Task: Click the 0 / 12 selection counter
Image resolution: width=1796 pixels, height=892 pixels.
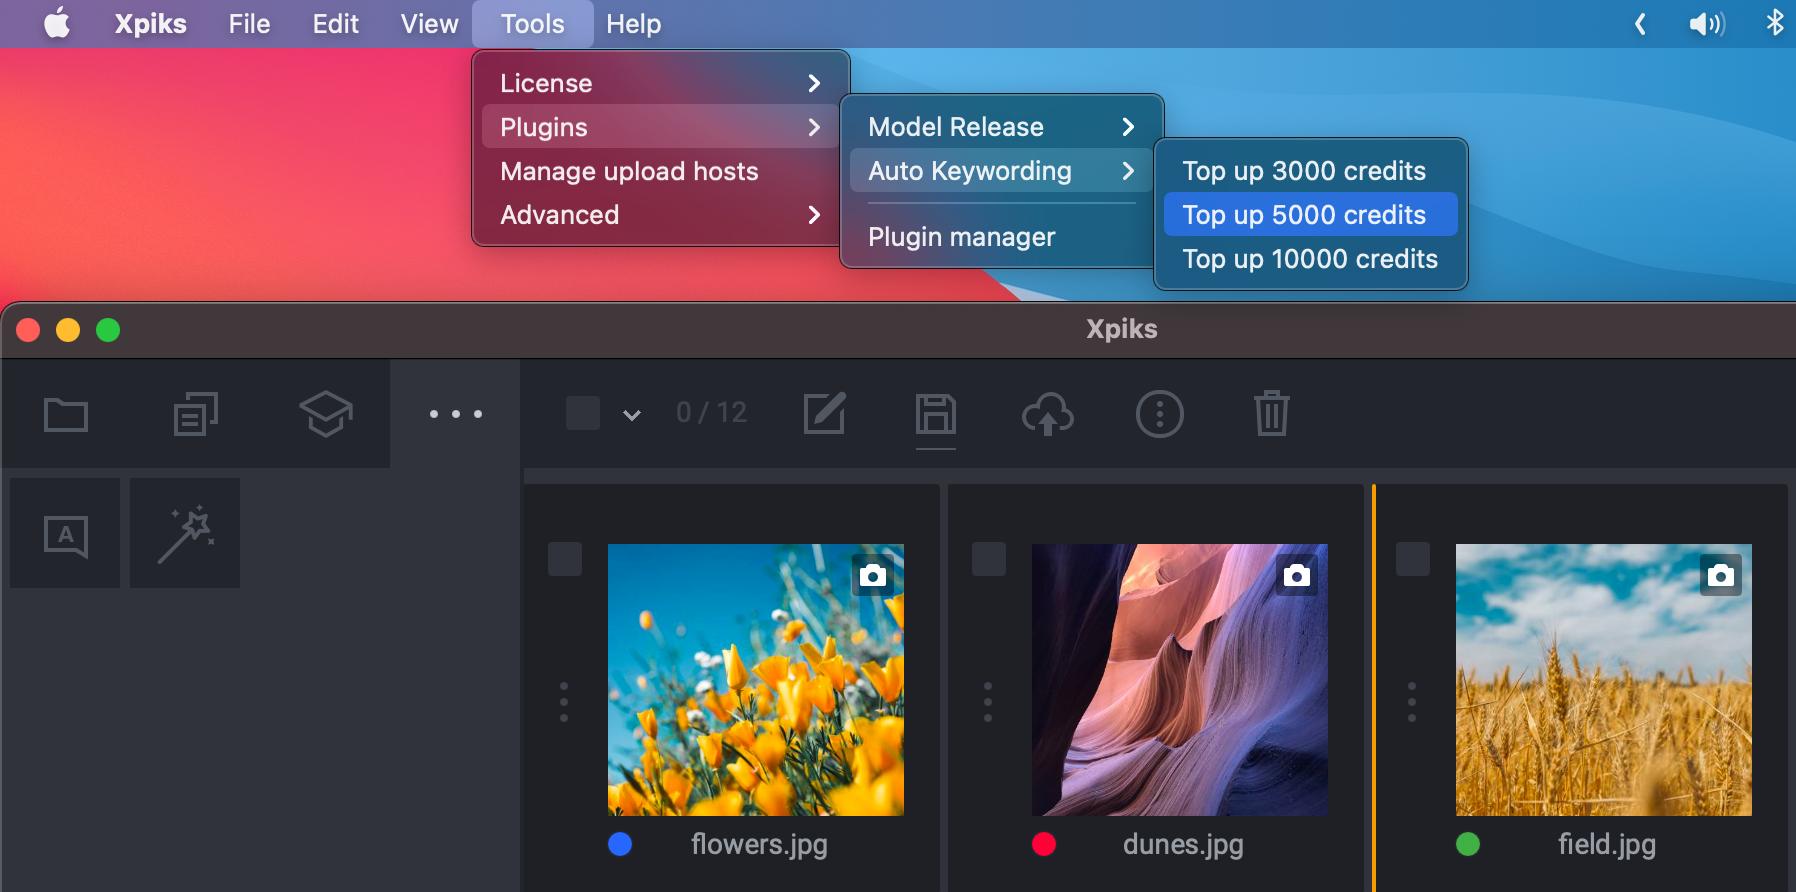Action: (711, 412)
